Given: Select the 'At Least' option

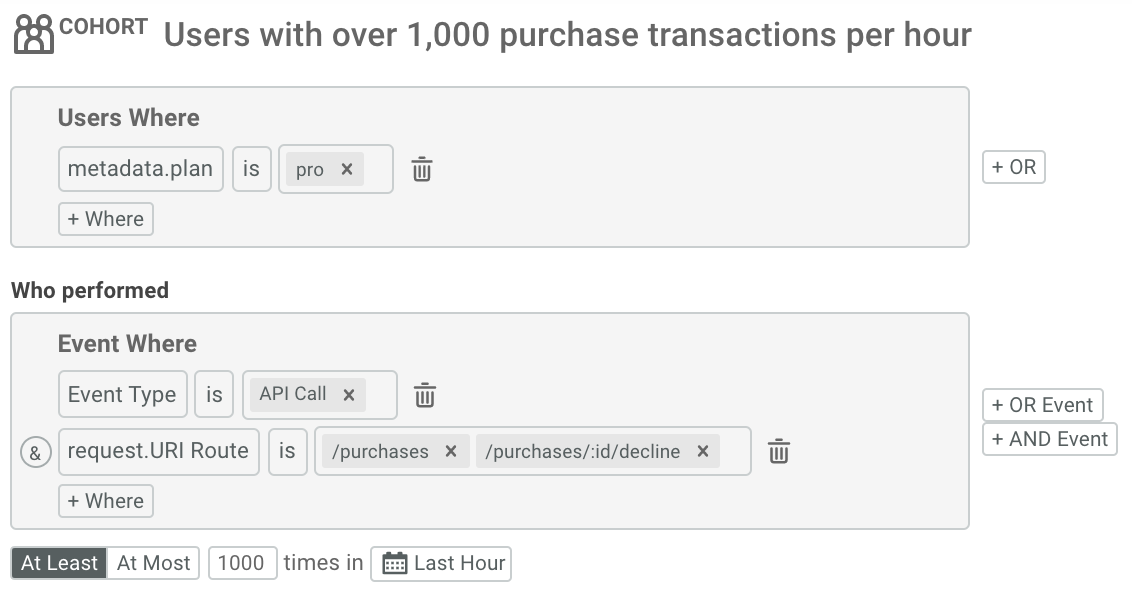Looking at the screenshot, I should pos(59,563).
